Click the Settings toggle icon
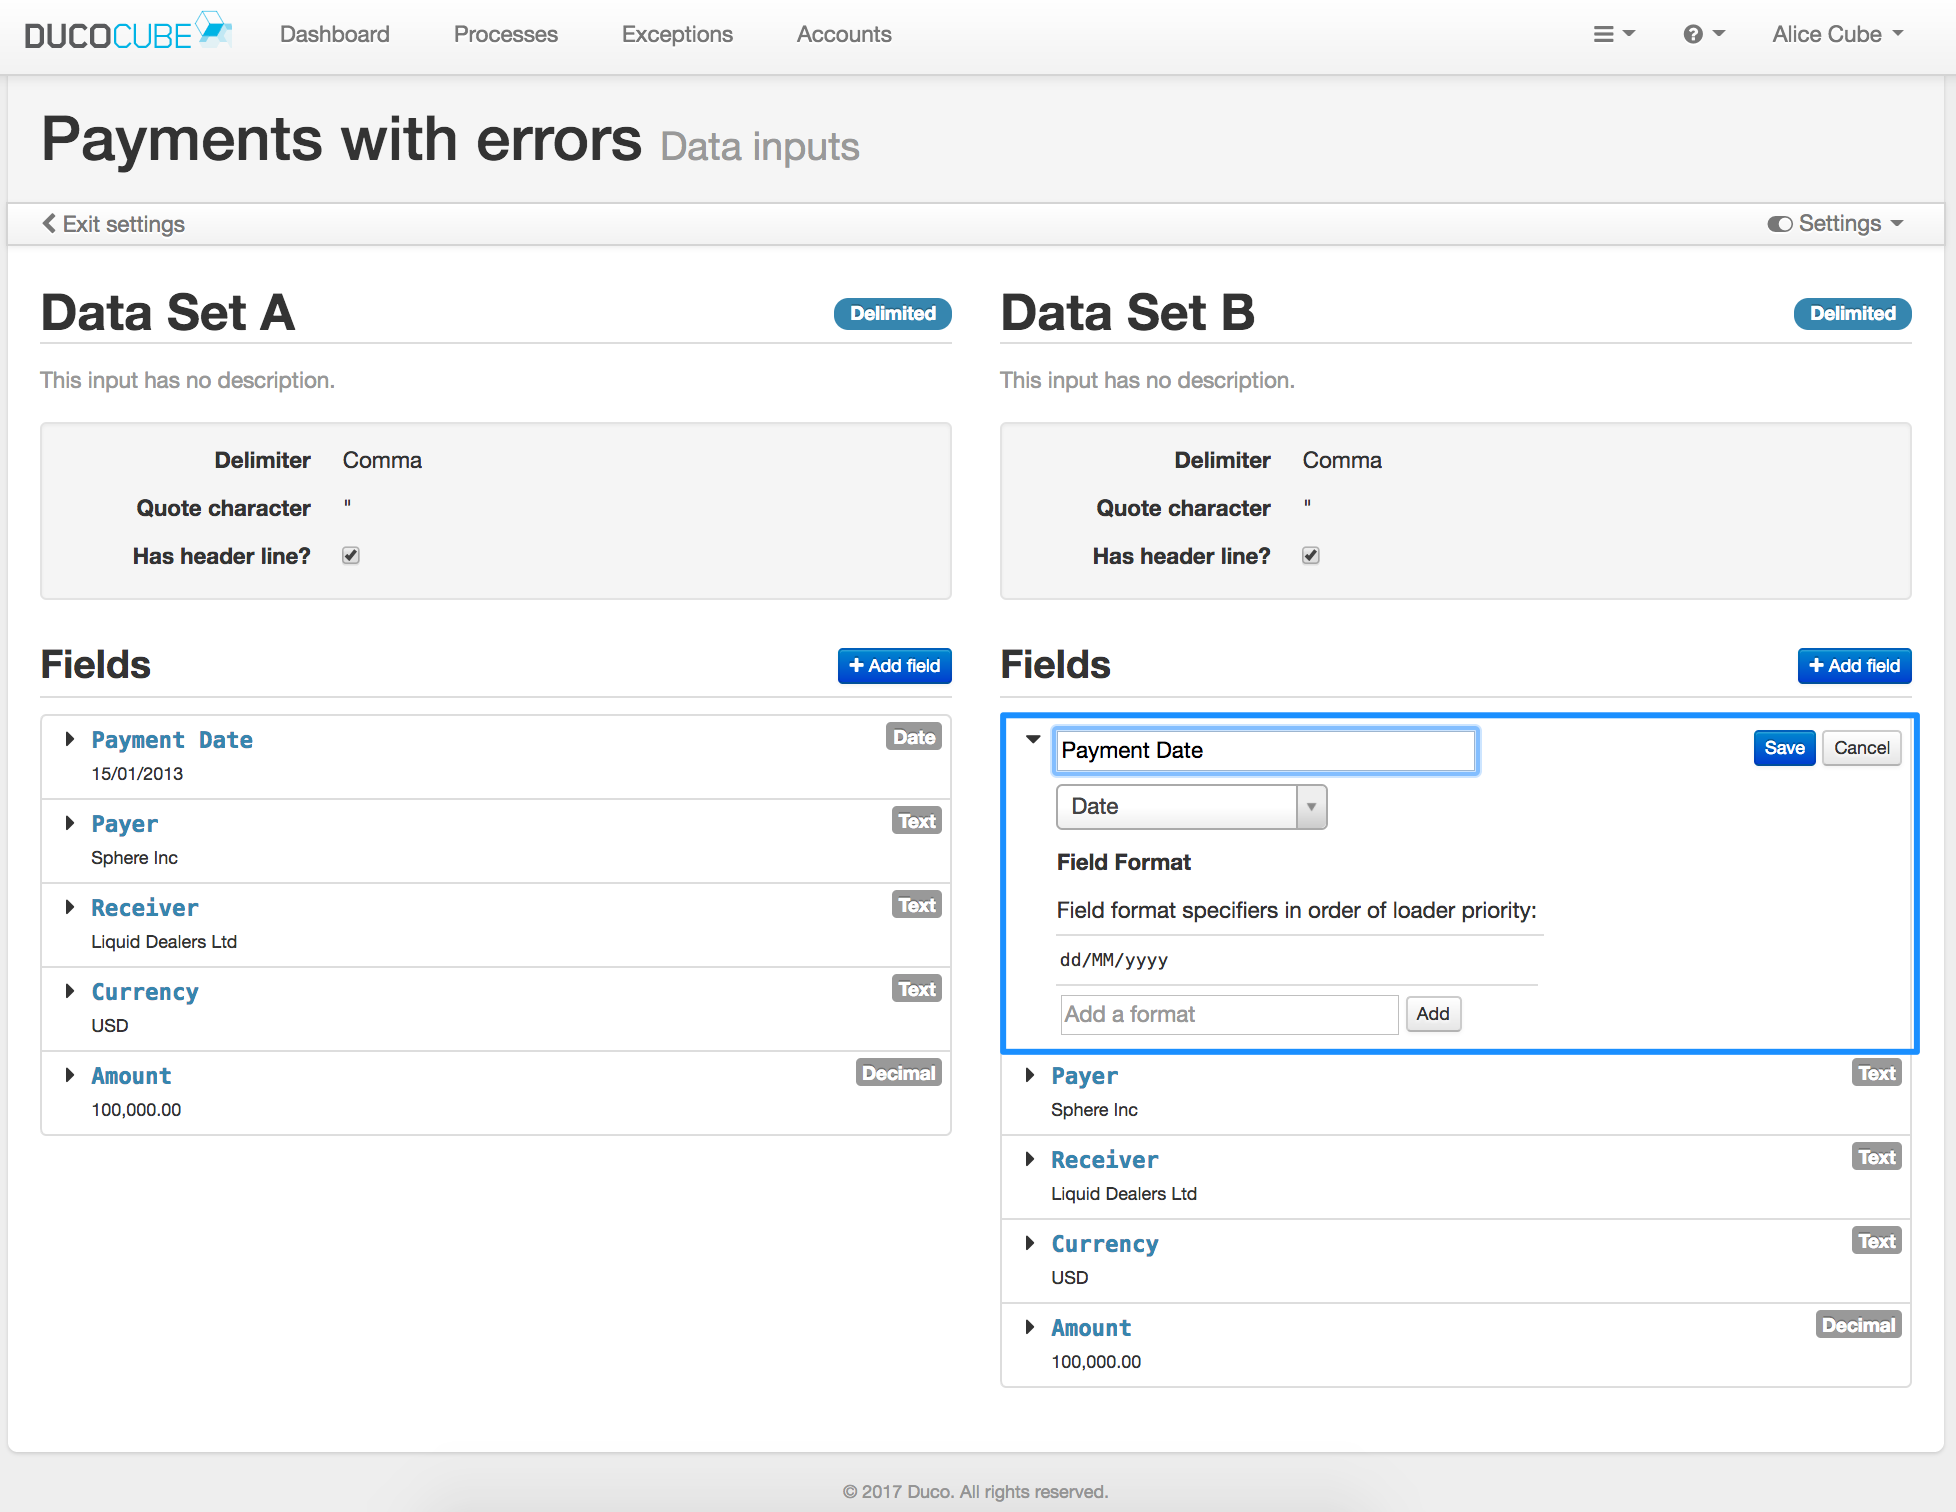Screen dimensions: 1956x1512 pos(1779,224)
